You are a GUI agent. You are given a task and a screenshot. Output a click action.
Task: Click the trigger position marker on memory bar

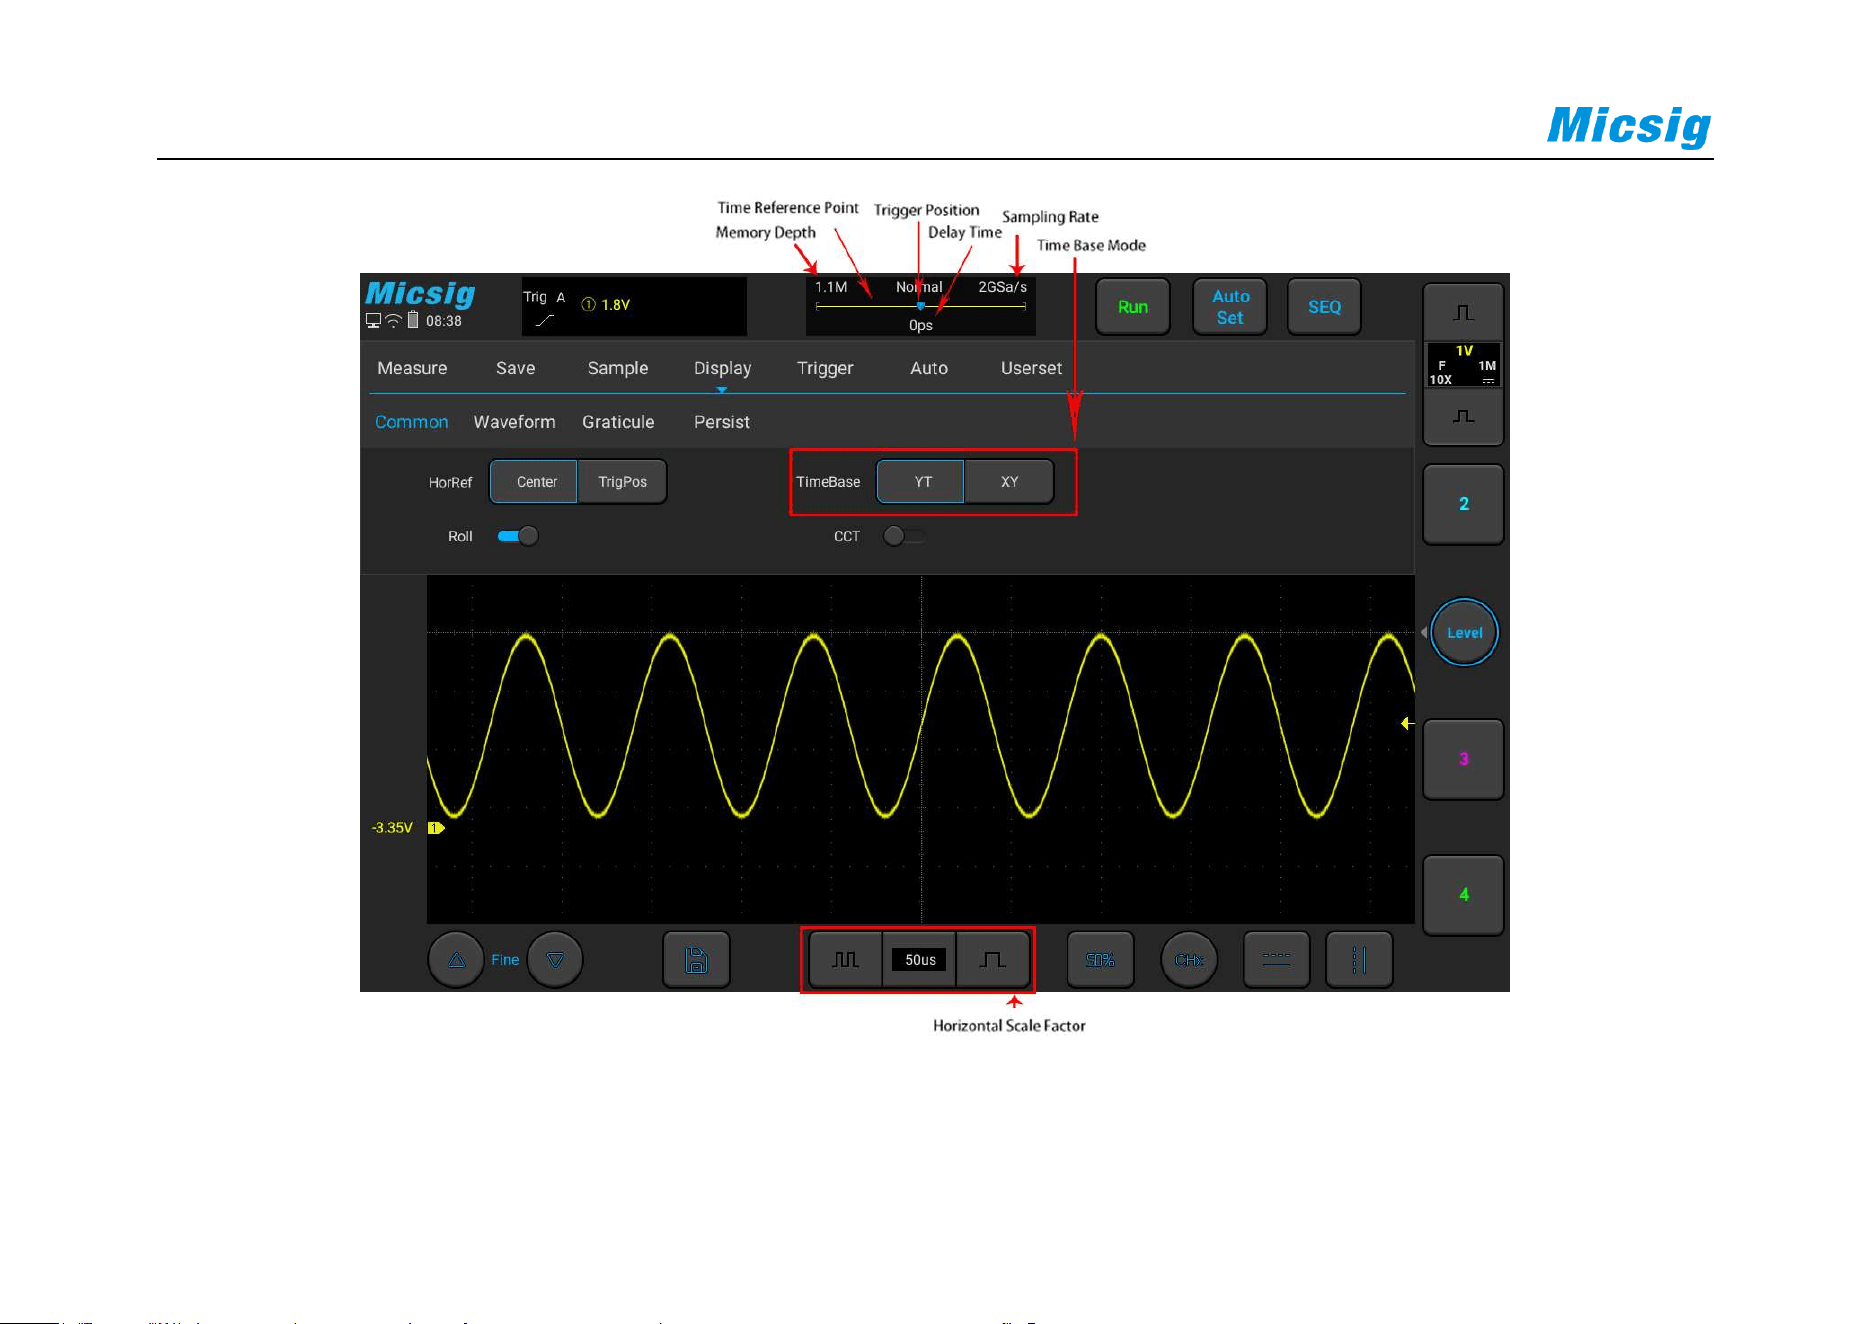921,306
